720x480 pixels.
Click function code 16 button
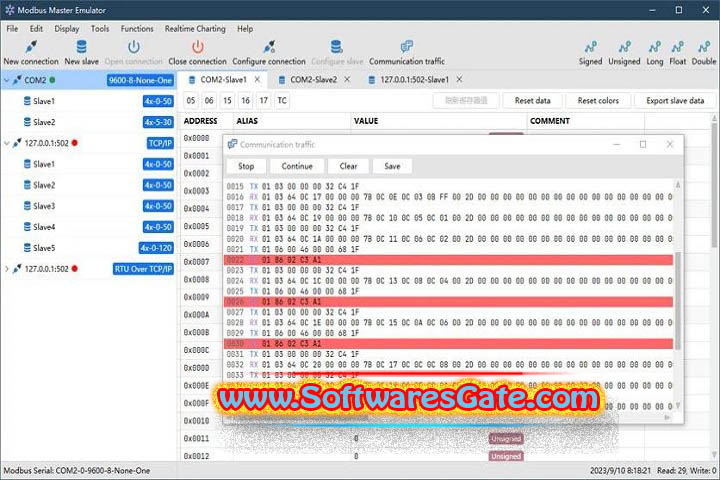pyautogui.click(x=246, y=101)
